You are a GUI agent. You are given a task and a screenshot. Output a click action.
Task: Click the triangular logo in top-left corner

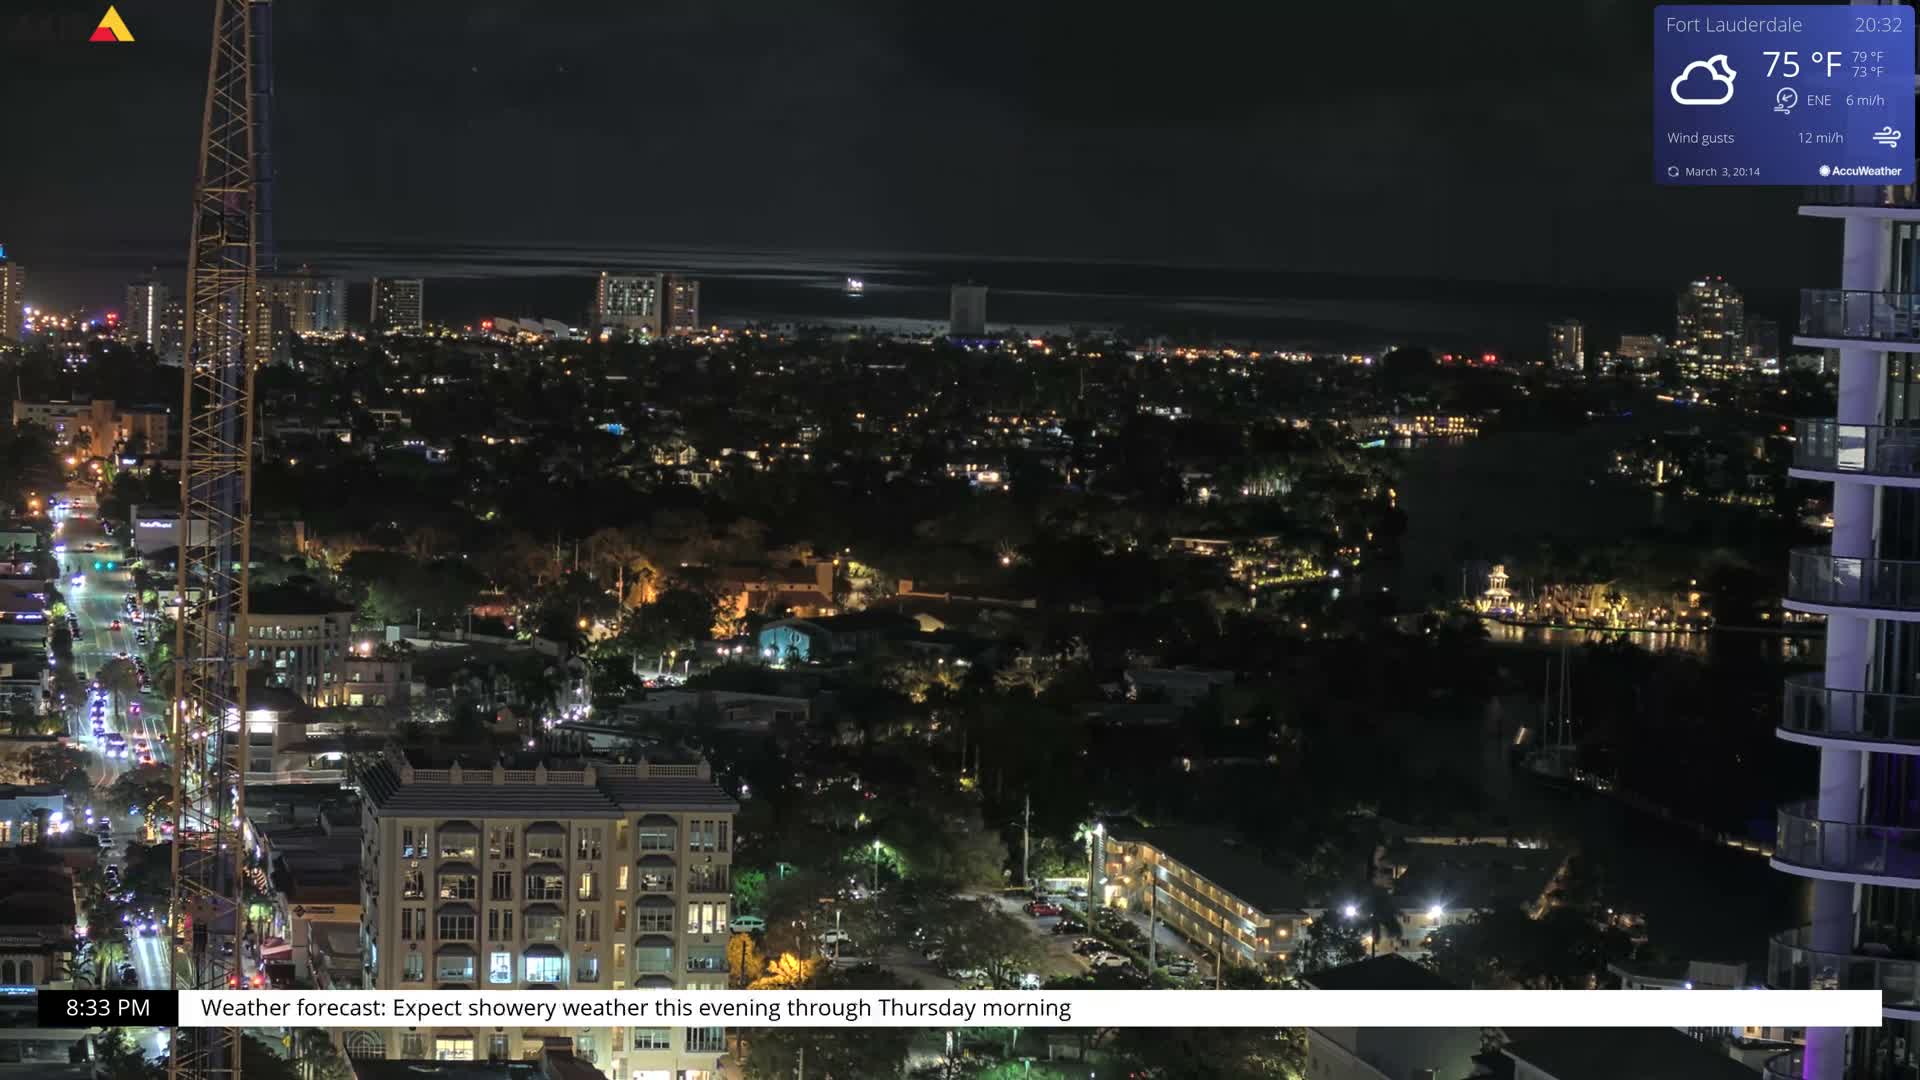[x=111, y=24]
